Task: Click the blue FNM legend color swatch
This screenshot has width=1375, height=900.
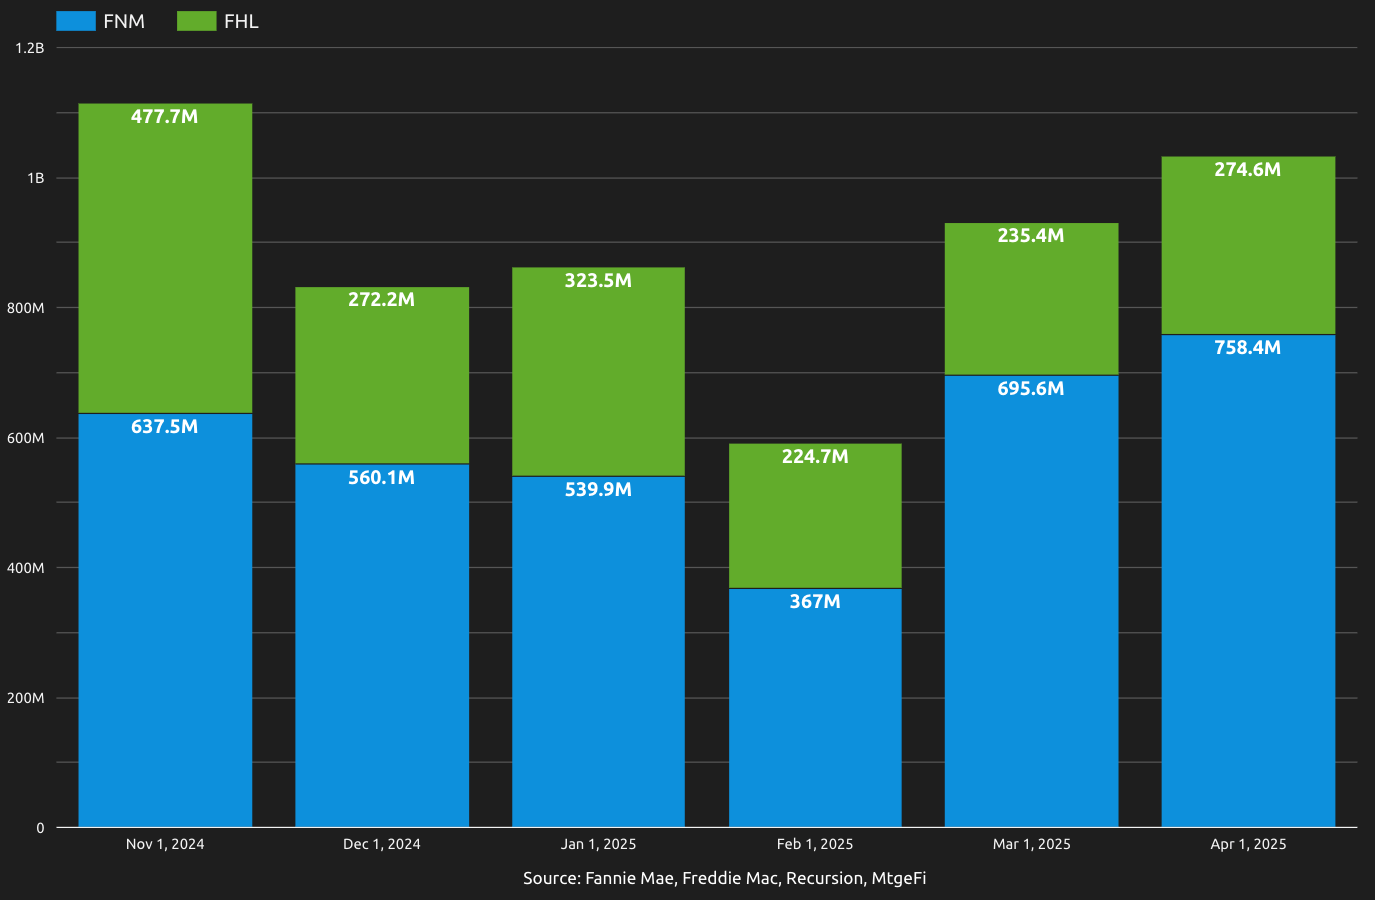Action: [76, 21]
